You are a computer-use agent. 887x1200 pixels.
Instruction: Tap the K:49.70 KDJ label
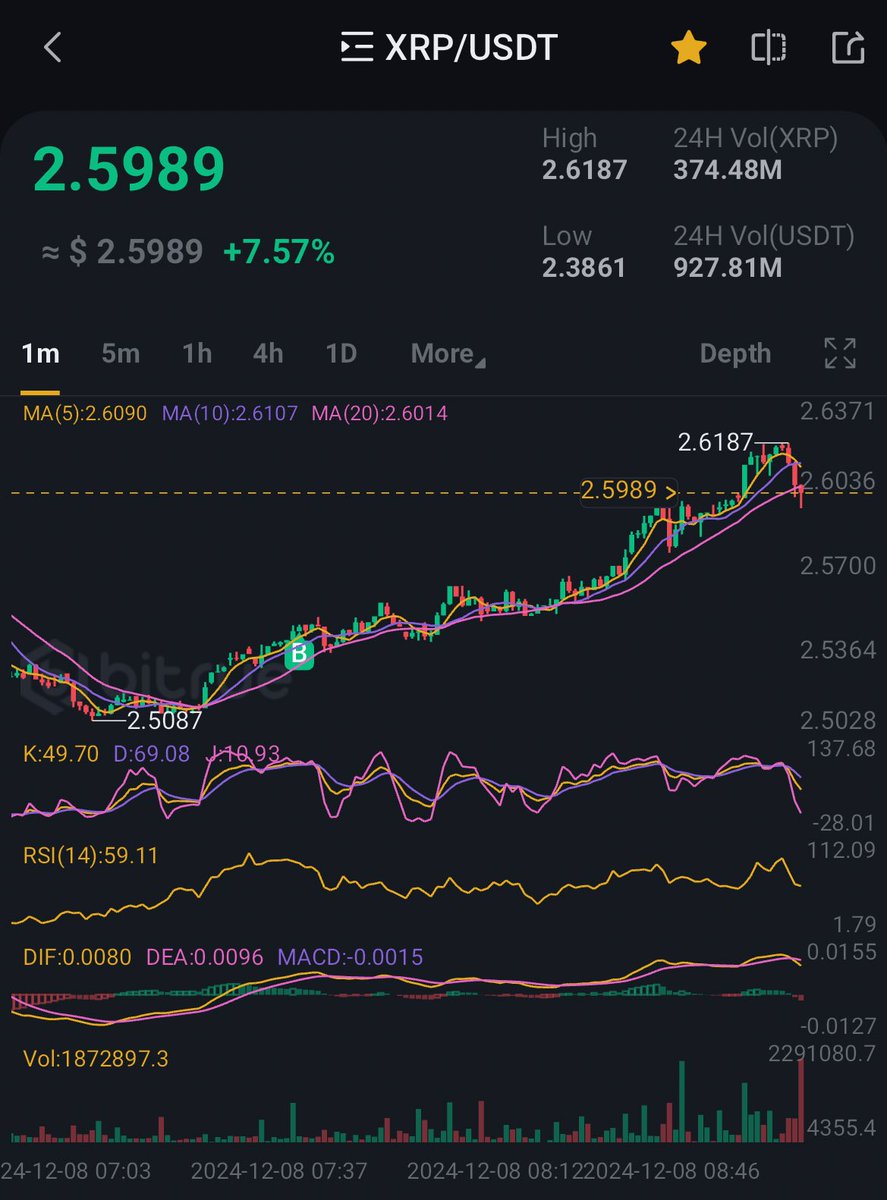tap(61, 753)
